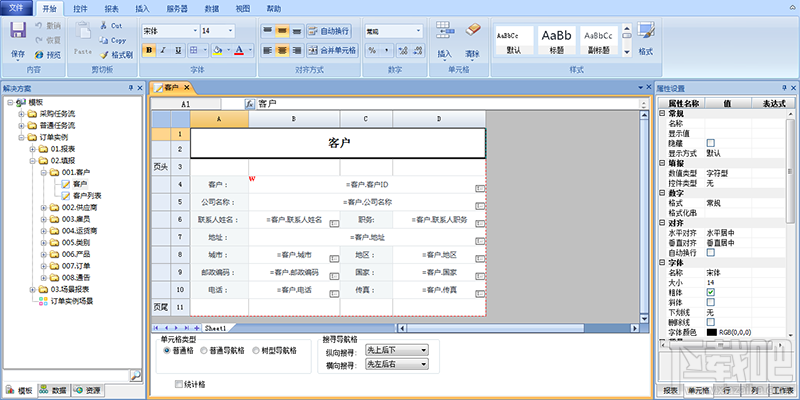Open the 数据 tab at panel bottom
The width and height of the screenshot is (800, 400).
(x=54, y=390)
